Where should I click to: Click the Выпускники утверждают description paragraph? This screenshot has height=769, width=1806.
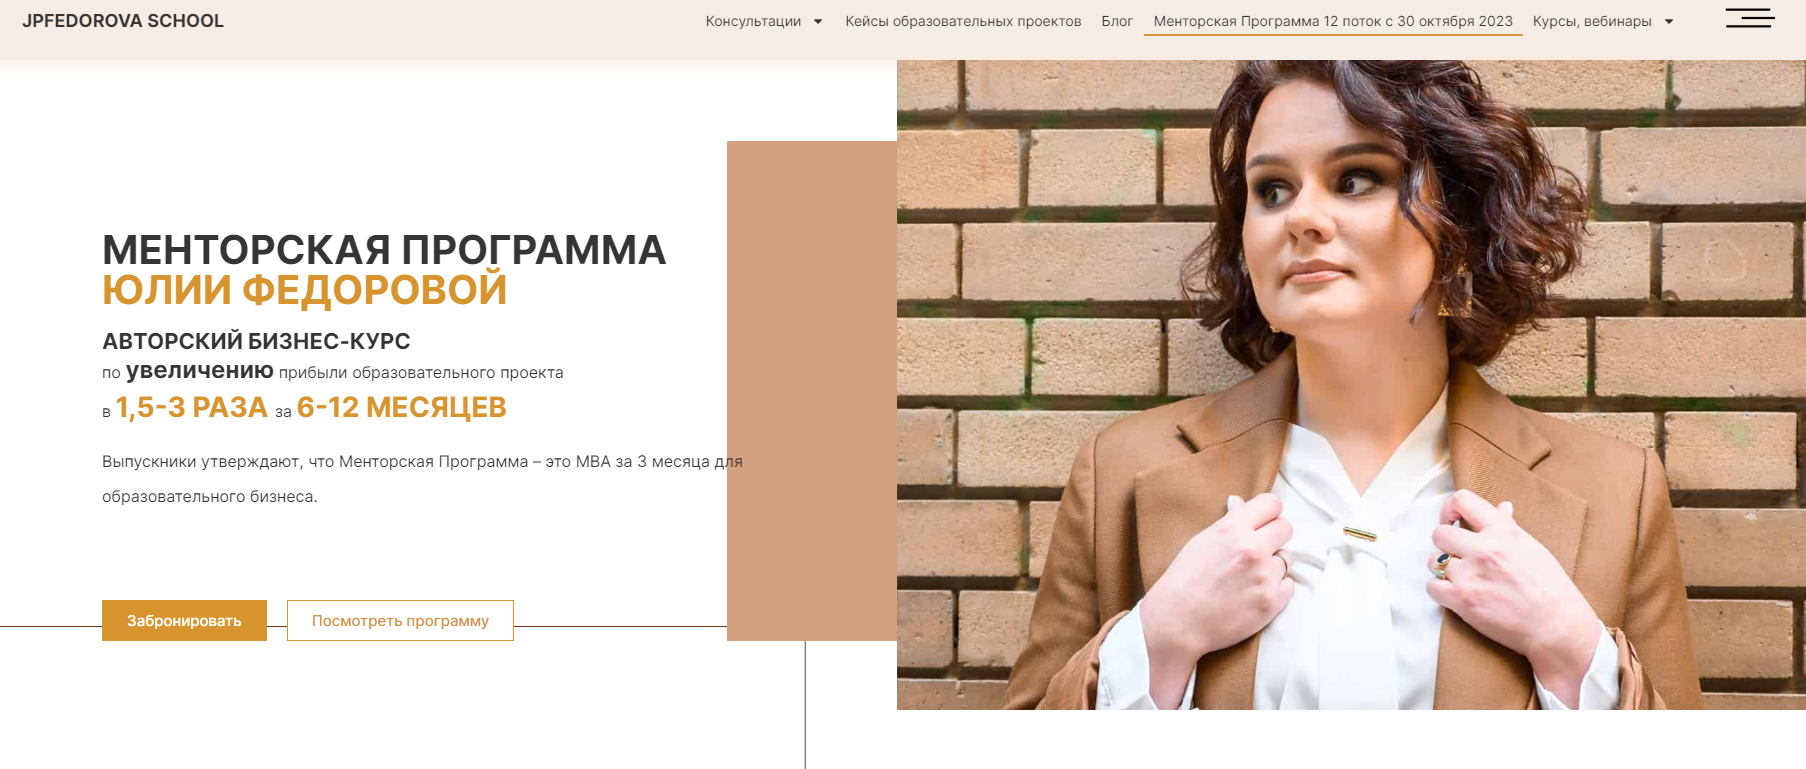click(422, 479)
